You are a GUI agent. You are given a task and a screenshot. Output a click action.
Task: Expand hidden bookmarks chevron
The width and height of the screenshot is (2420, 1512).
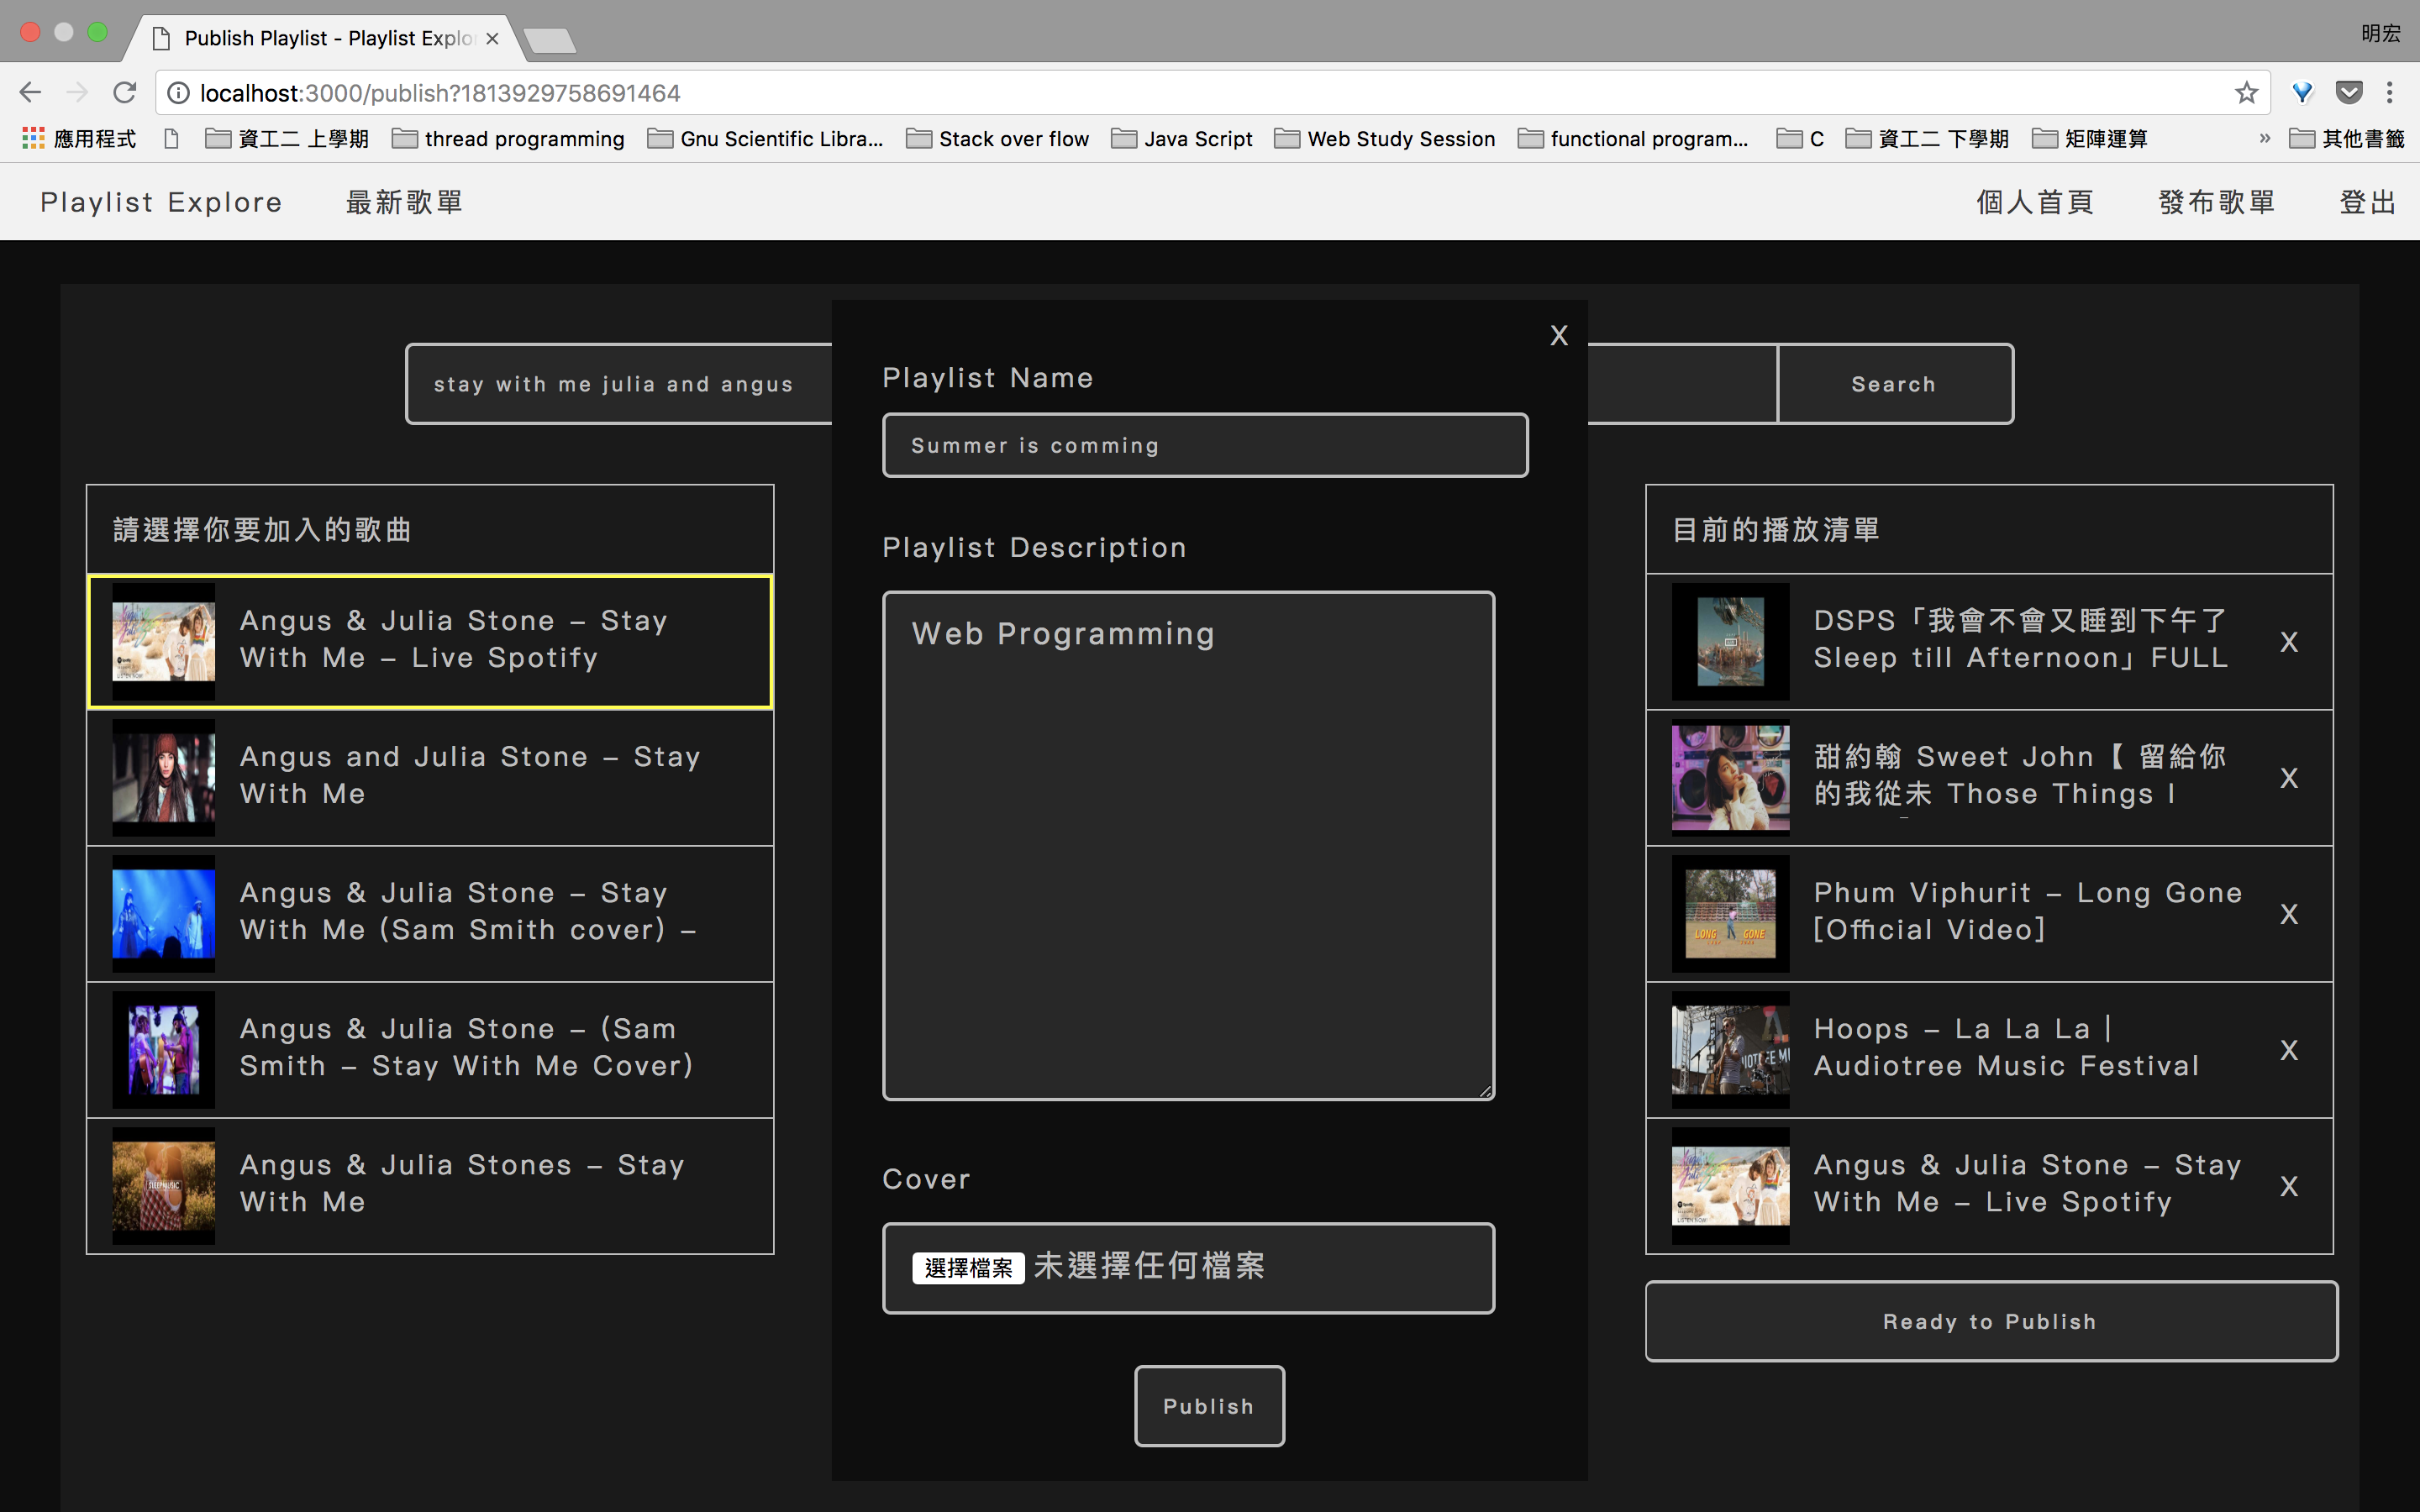(2264, 139)
